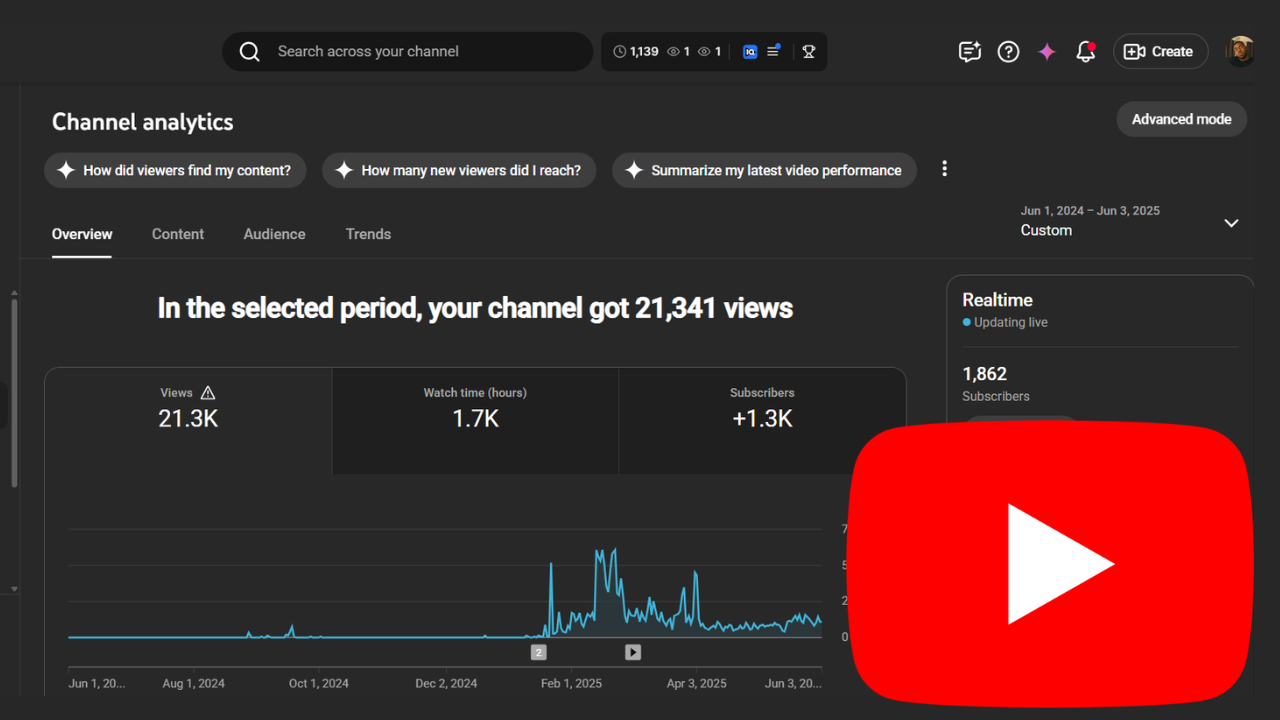Click the left vertical scrollbar thumb
Viewport: 1280px width, 720px height.
(x=14, y=393)
